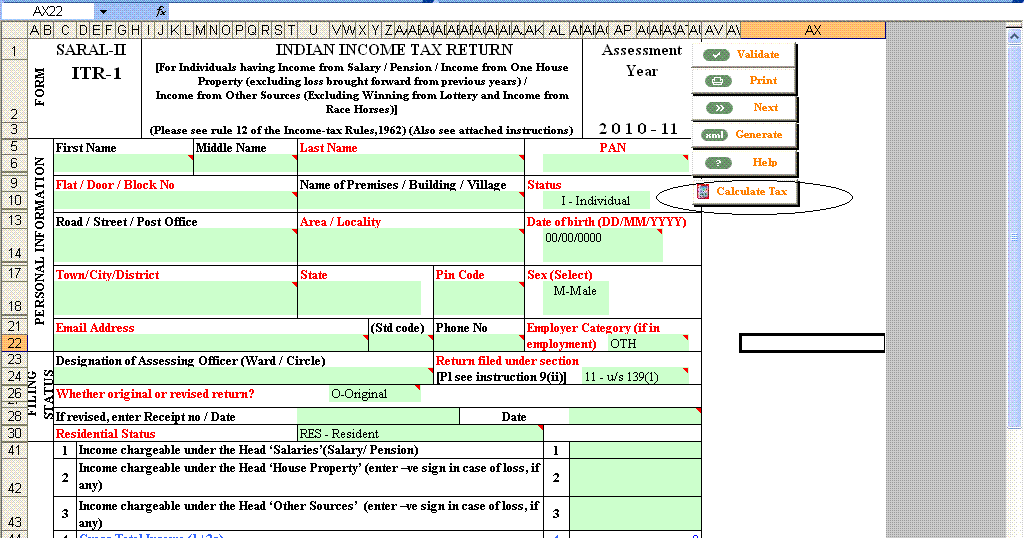Click the double-arrow icon on Next
1024x538 pixels.
[718, 108]
